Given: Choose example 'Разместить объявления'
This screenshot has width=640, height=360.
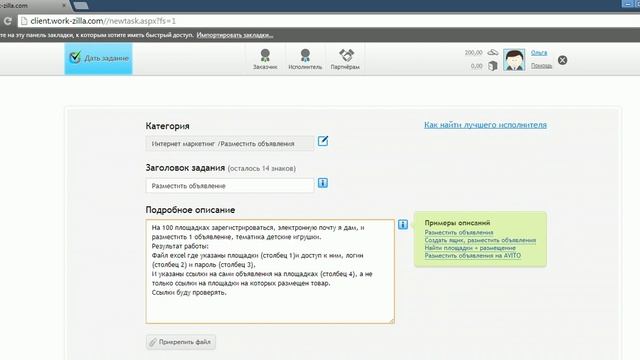Looking at the screenshot, I should point(459,232).
